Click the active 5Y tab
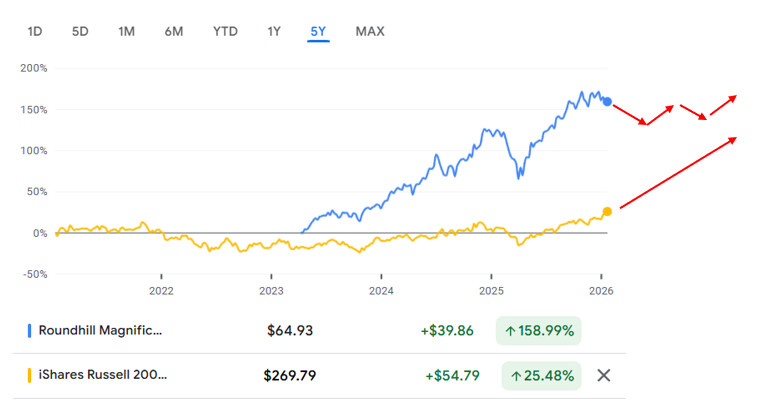The height and width of the screenshot is (403, 771). click(x=318, y=31)
